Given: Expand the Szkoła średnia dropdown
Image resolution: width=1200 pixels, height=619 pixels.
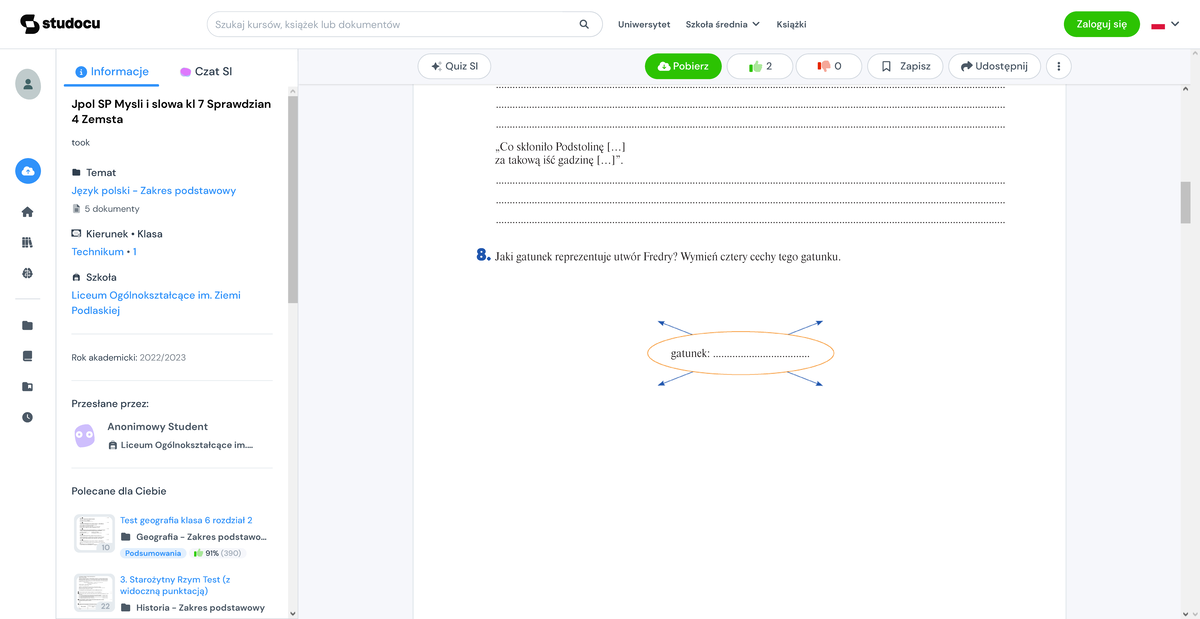Looking at the screenshot, I should click(x=722, y=24).
